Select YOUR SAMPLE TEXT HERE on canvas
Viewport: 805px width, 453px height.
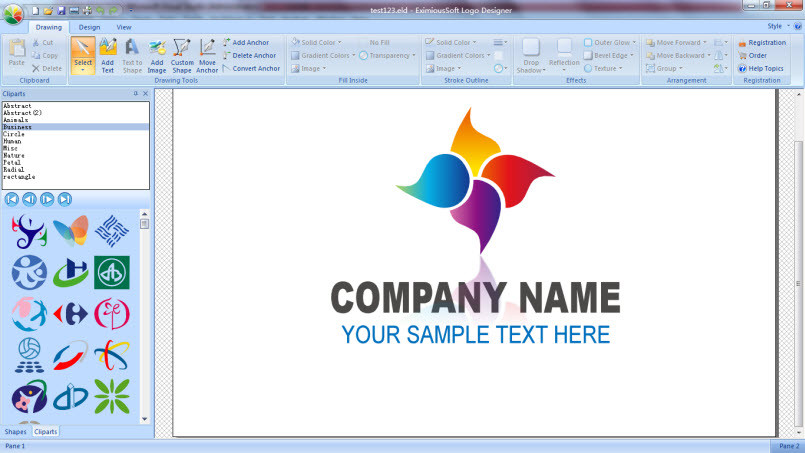476,335
